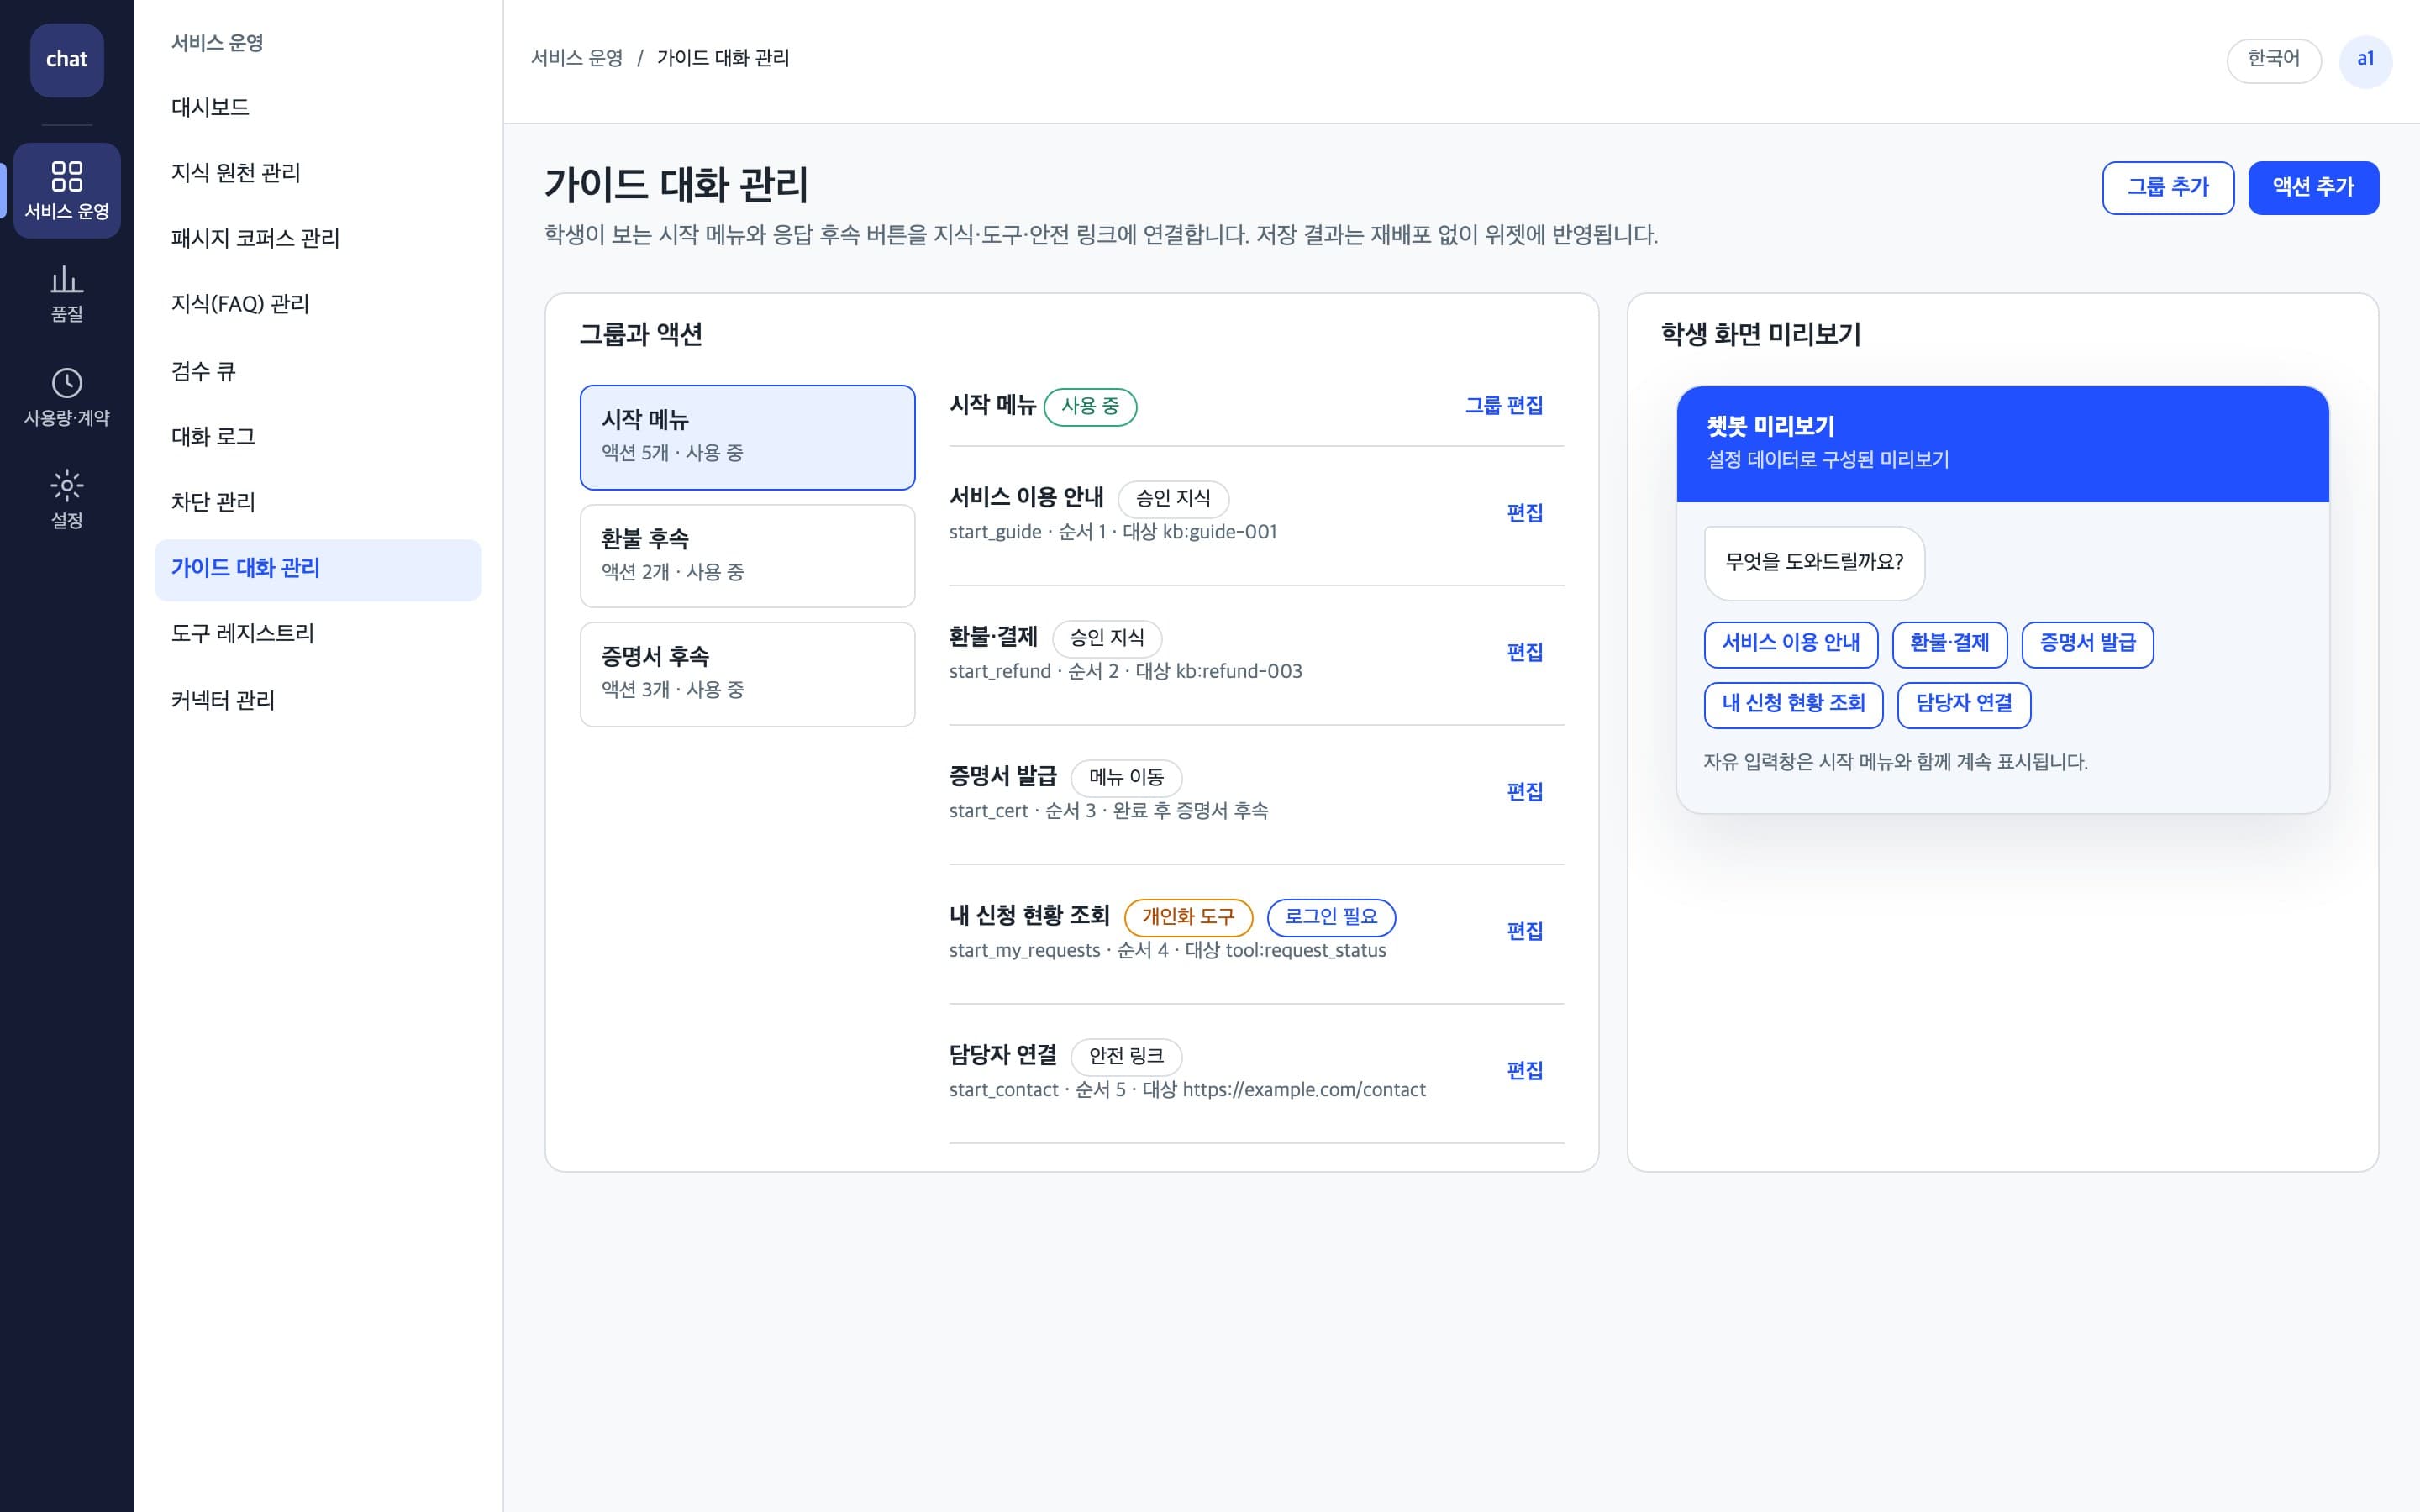Open 지식(FAQ) 관리 menu item
Screen dimensions: 2420x1512
[318, 304]
